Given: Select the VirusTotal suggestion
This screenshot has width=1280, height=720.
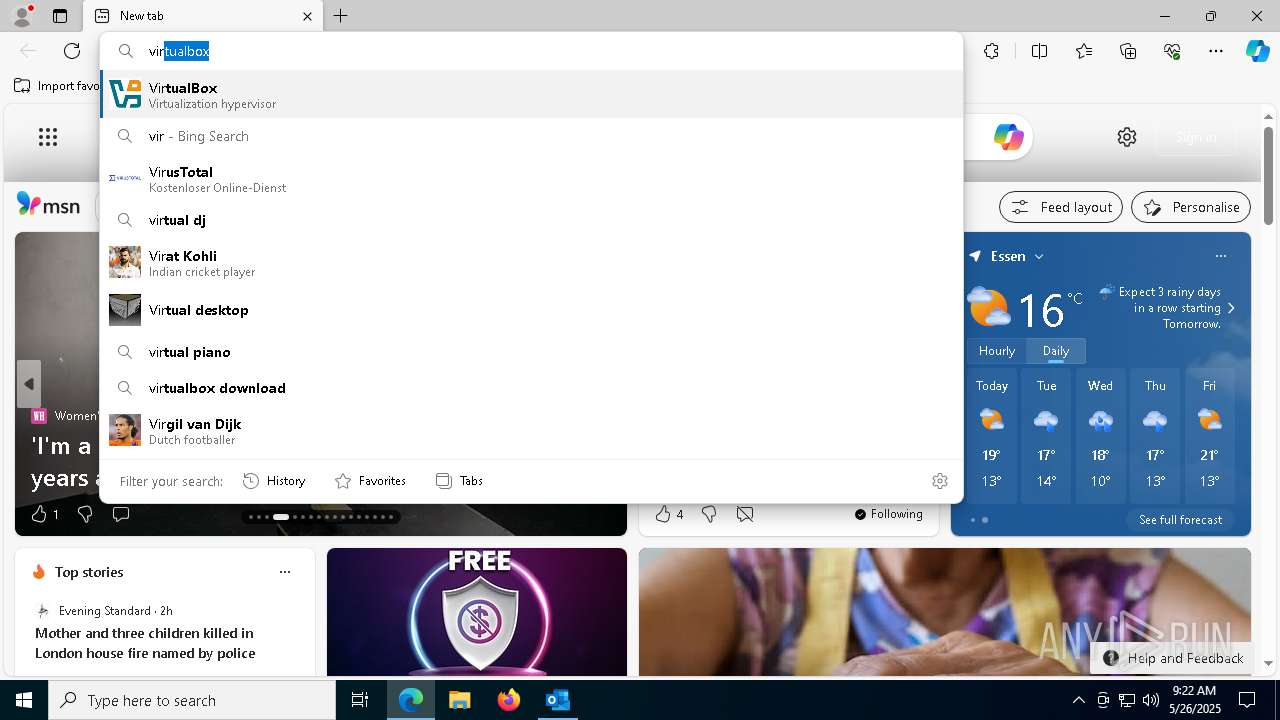Looking at the screenshot, I should coord(531,179).
